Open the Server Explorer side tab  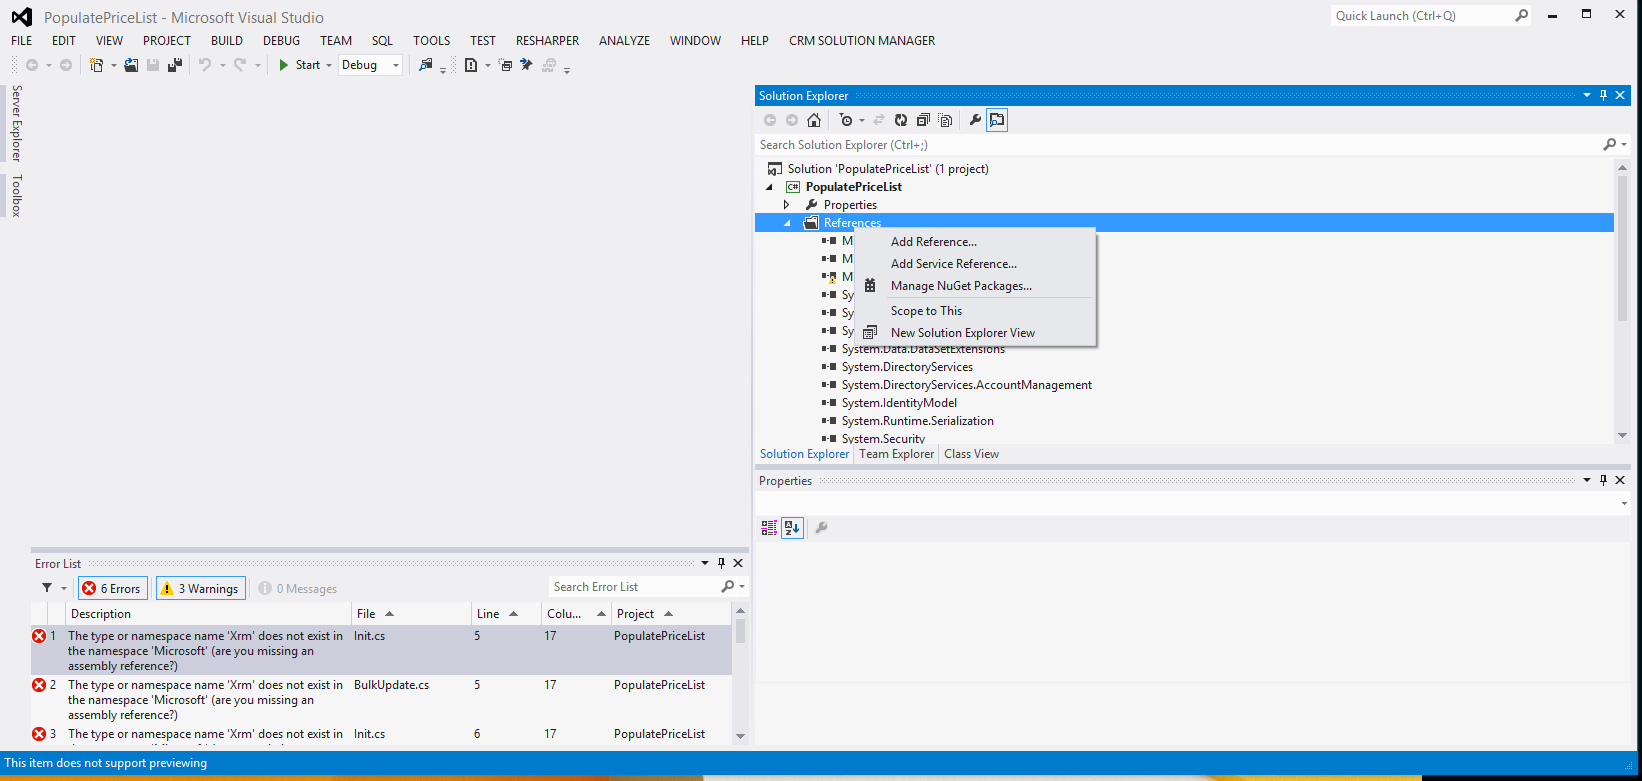coord(16,123)
